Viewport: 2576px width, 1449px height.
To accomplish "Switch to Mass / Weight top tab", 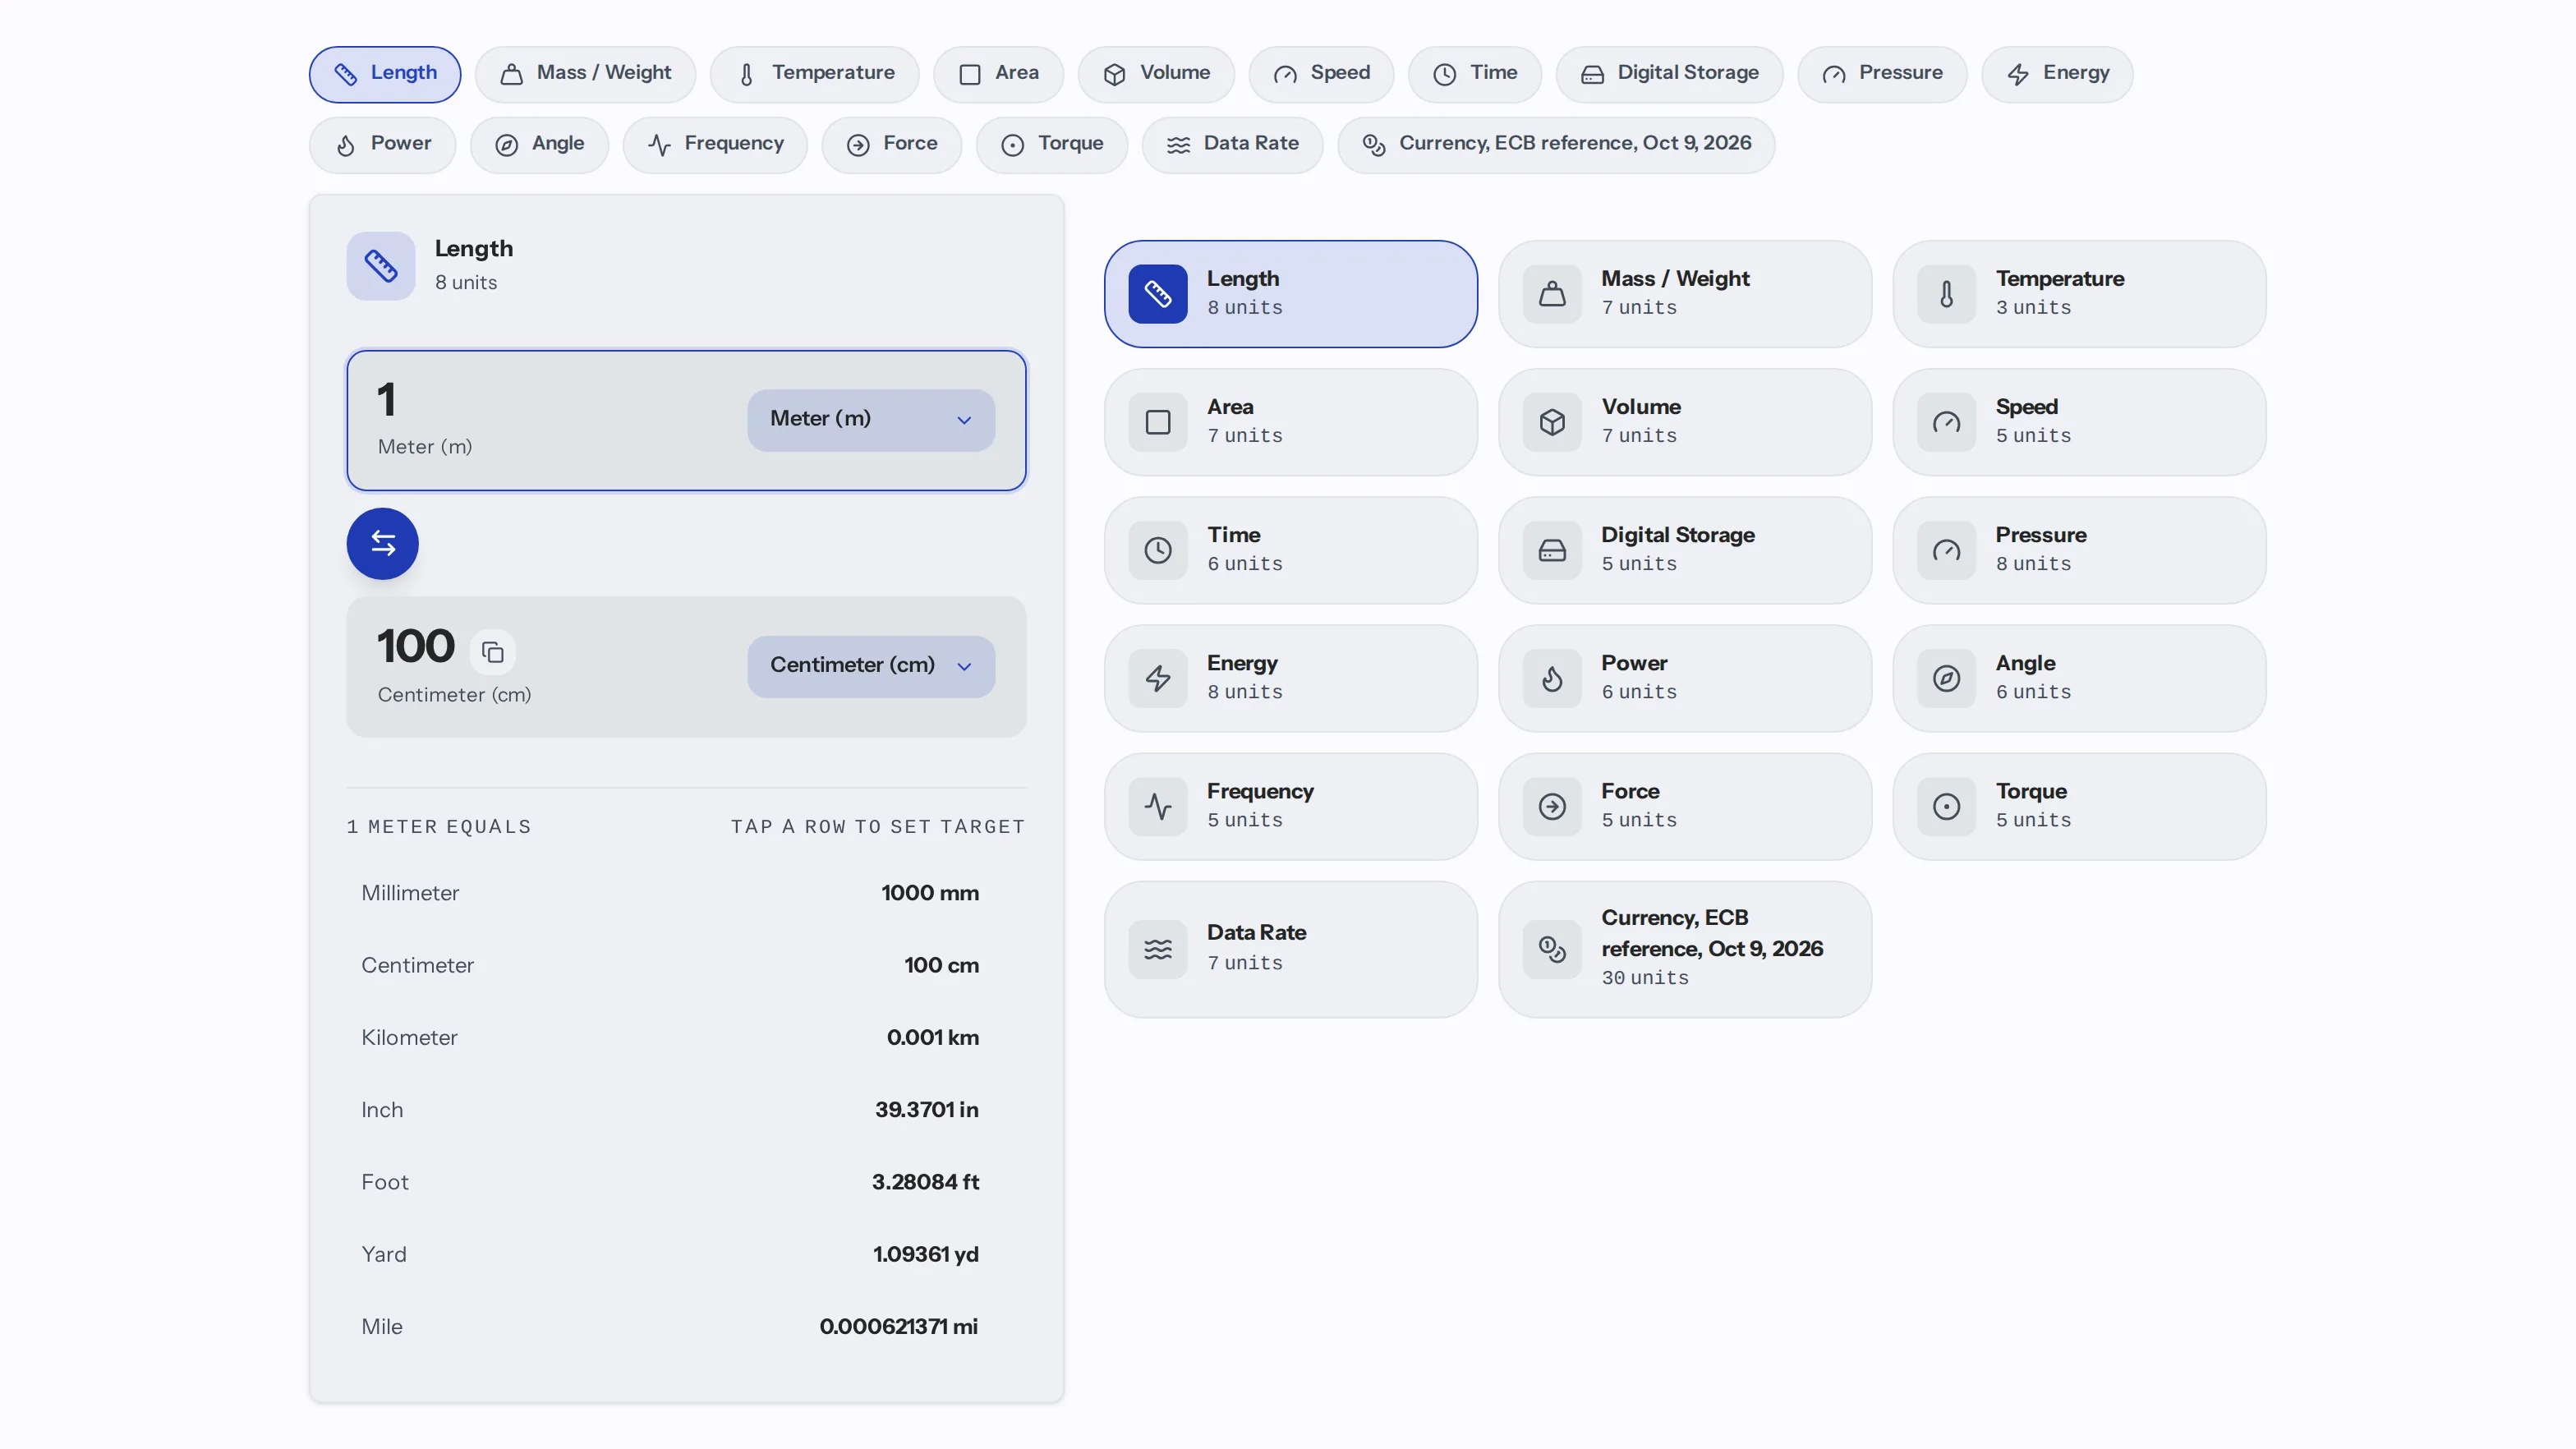I will click(585, 74).
